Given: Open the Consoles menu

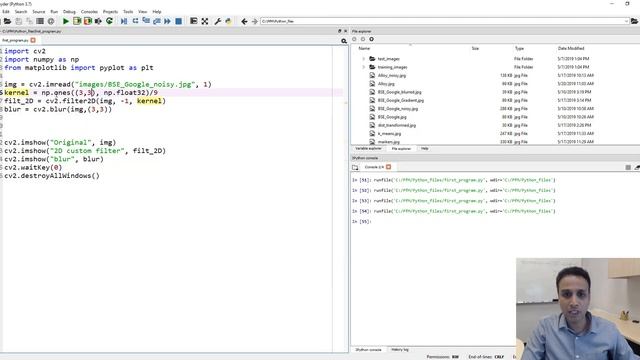Looking at the screenshot, I should click(89, 12).
